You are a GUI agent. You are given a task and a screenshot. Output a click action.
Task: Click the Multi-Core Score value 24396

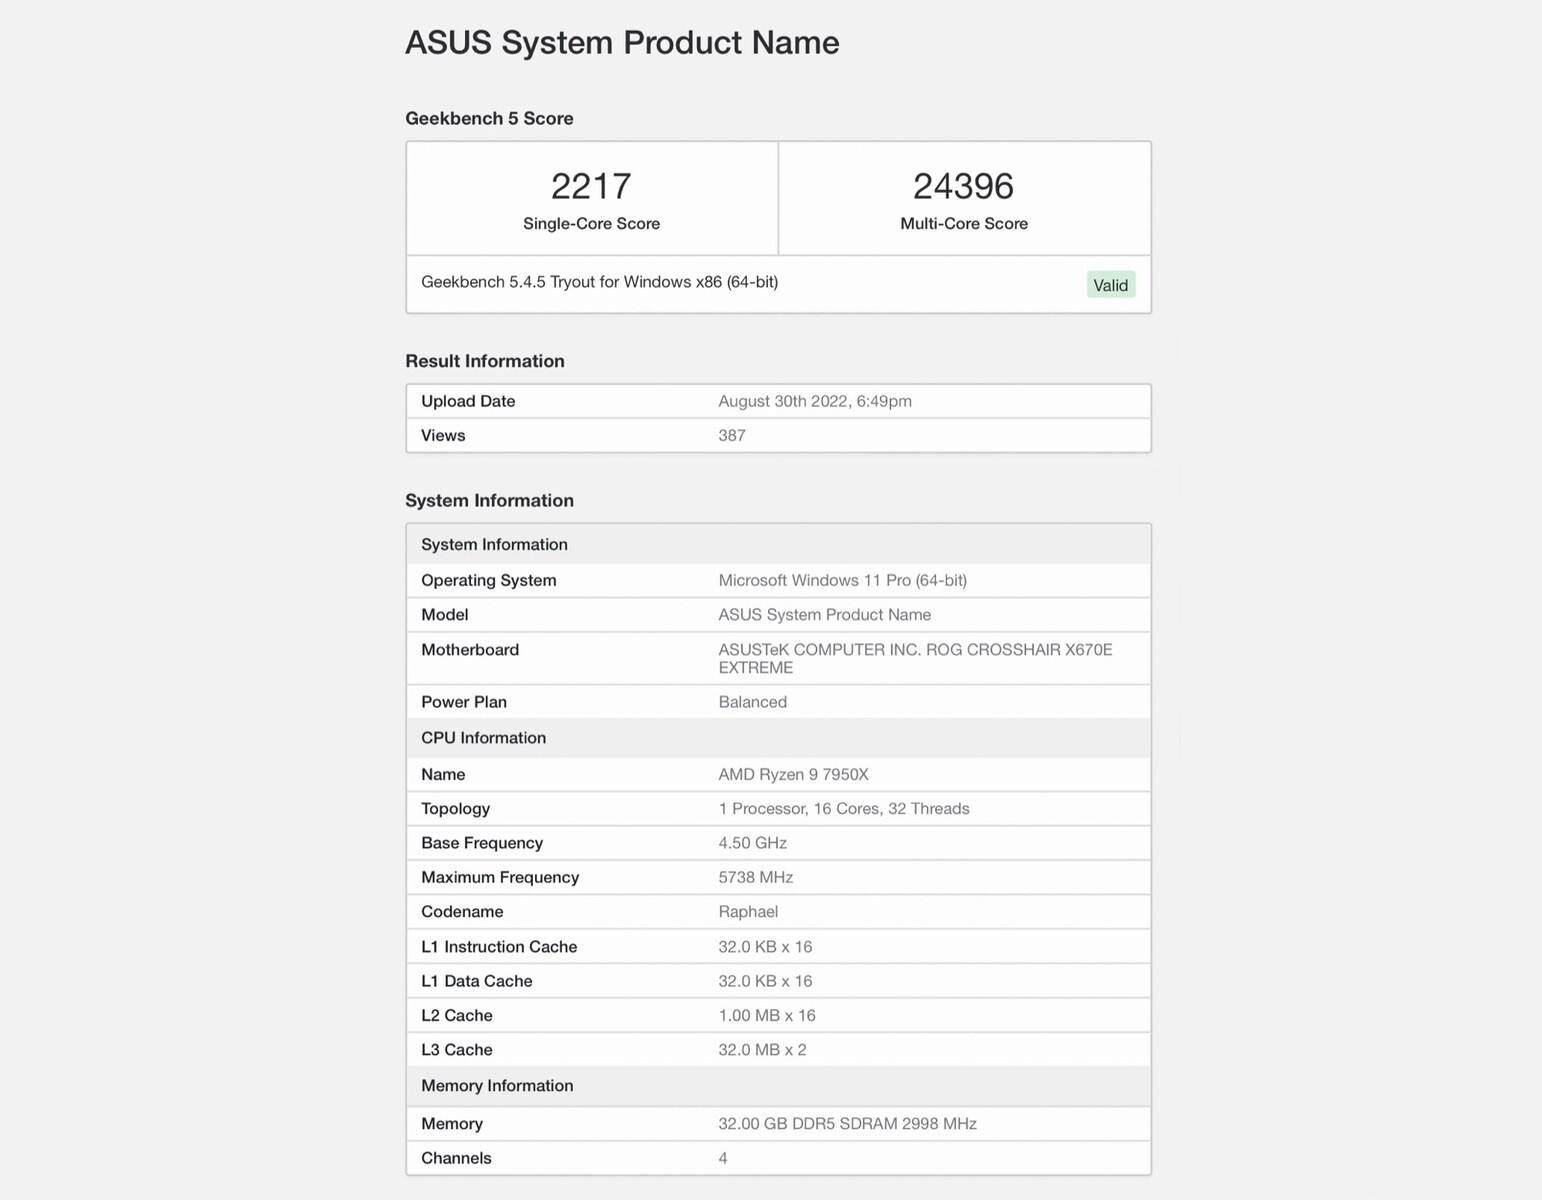click(963, 186)
